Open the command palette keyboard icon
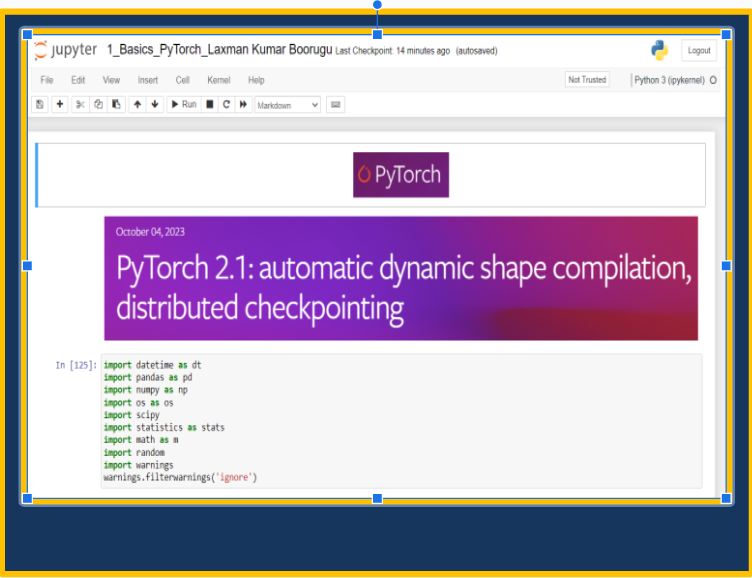This screenshot has height=578, width=752. point(336,104)
